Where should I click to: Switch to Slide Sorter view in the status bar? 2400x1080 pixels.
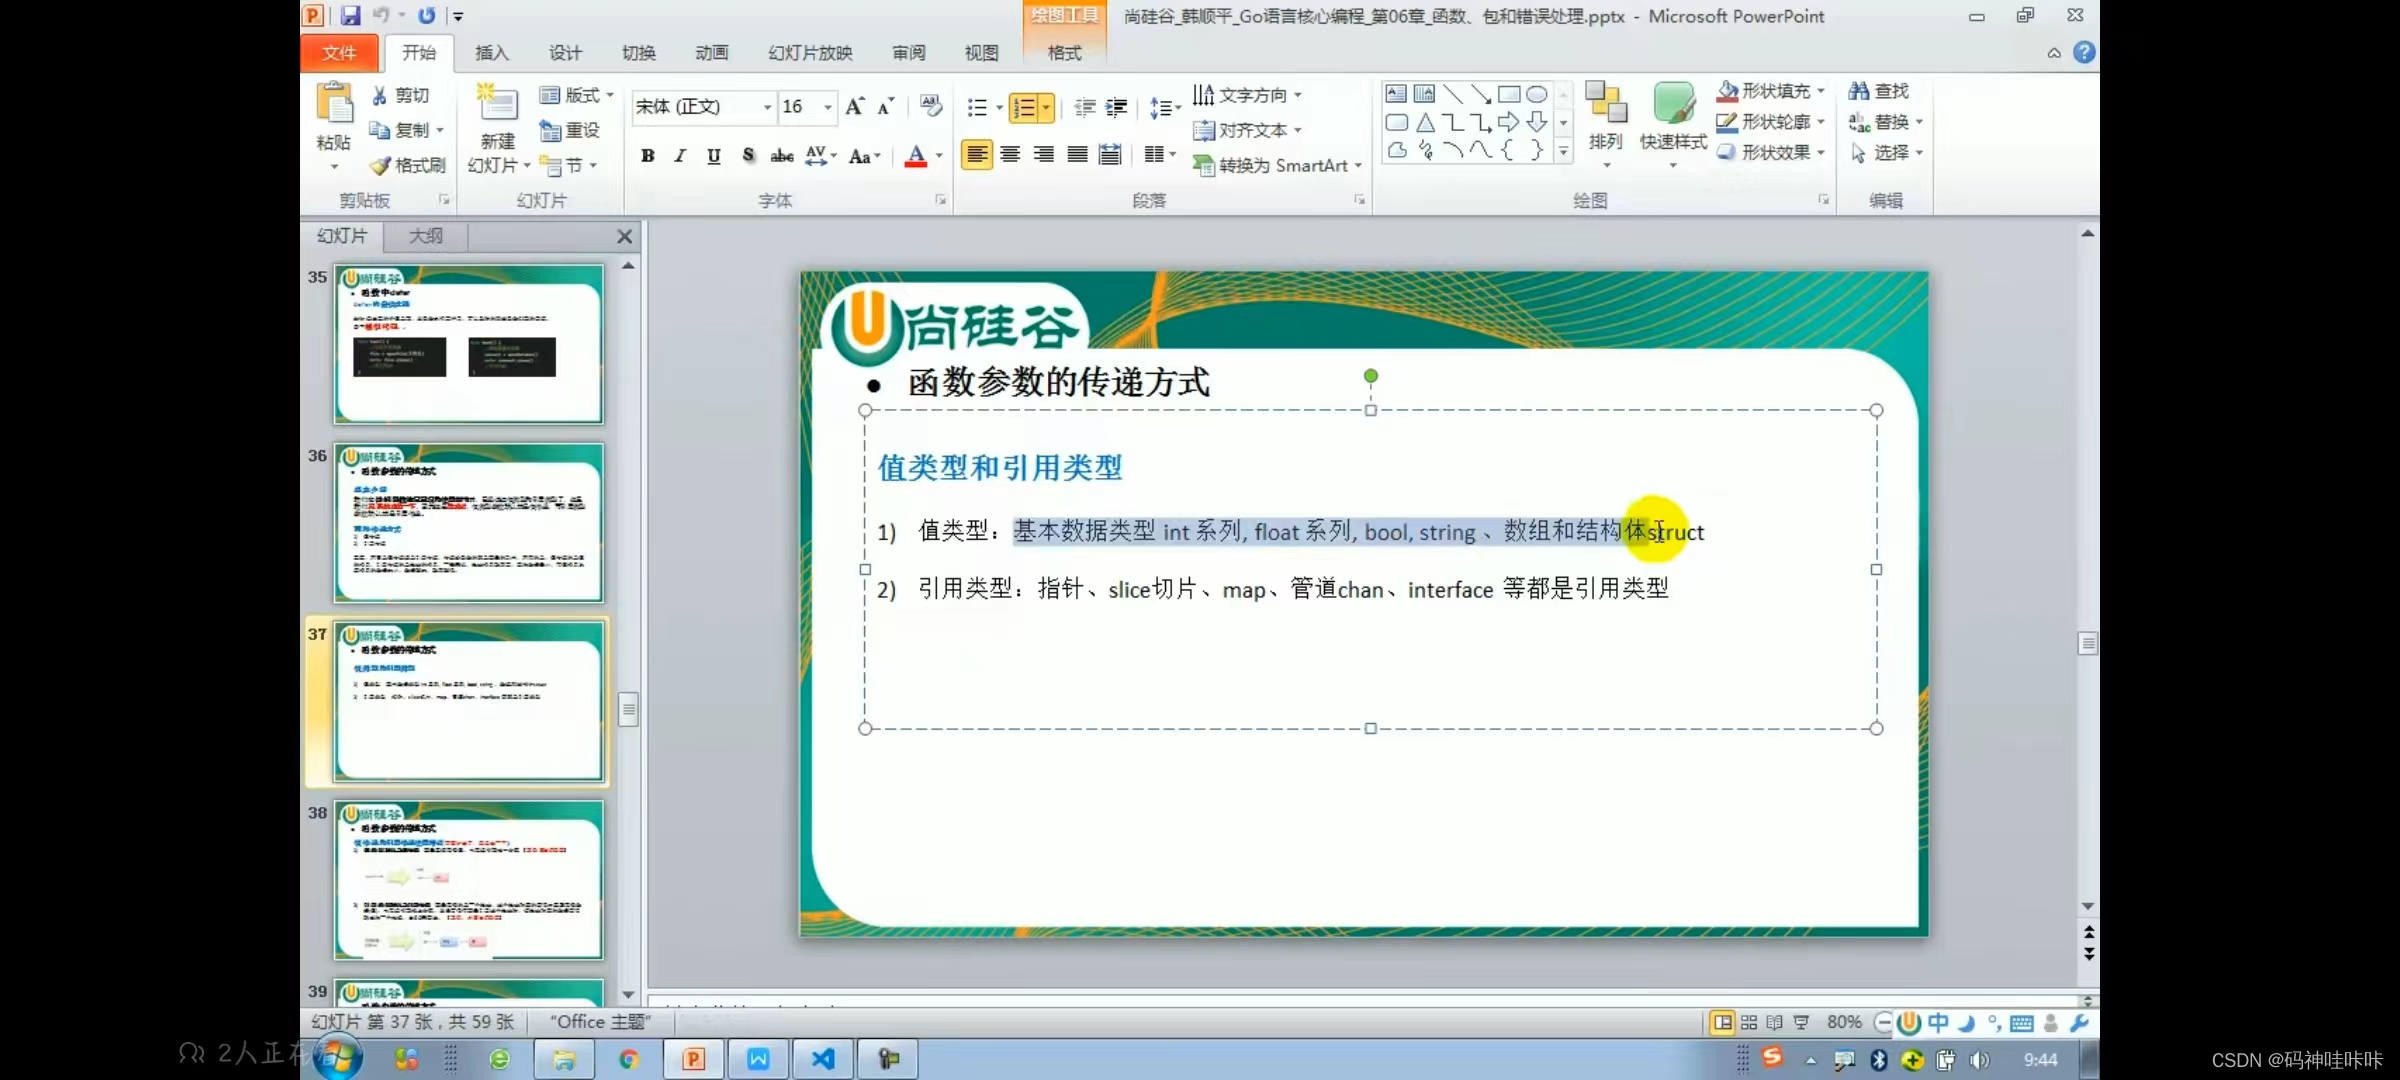(x=1749, y=1022)
